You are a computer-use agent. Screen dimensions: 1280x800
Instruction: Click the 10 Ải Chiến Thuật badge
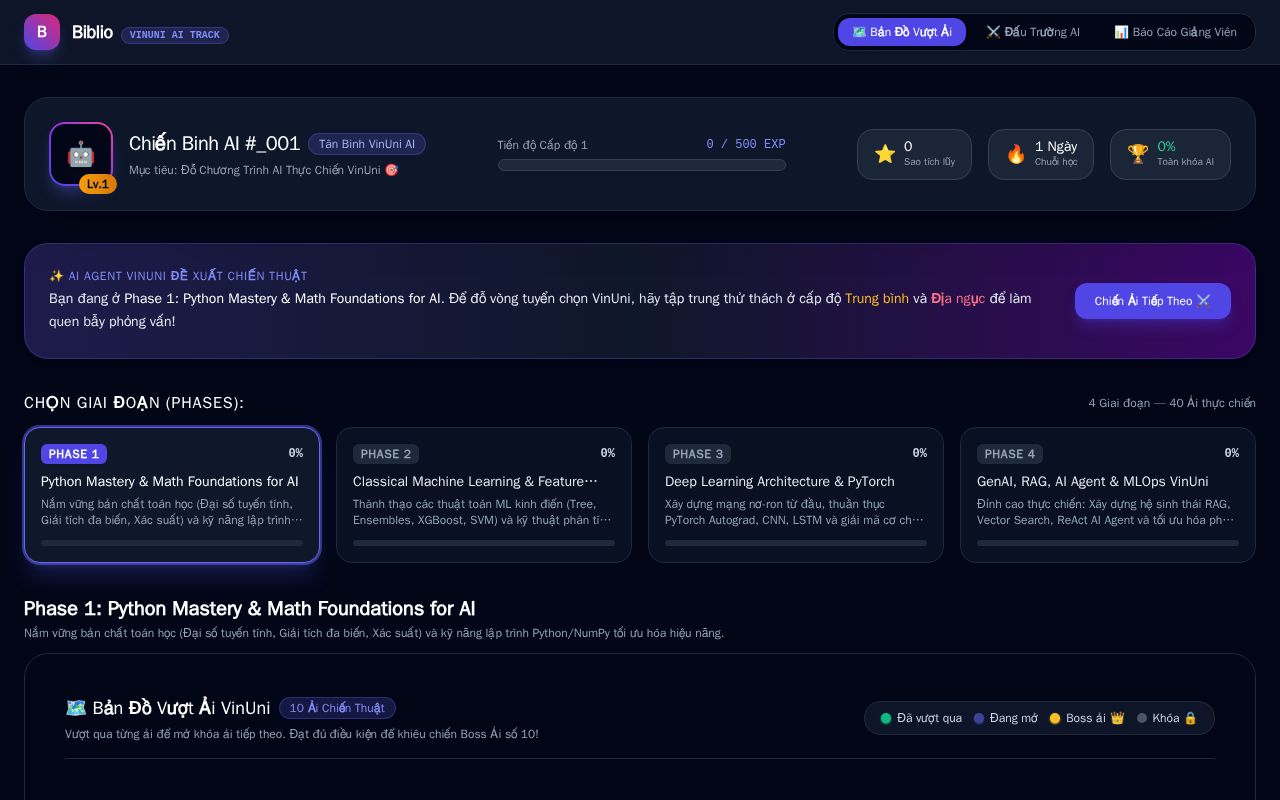337,708
